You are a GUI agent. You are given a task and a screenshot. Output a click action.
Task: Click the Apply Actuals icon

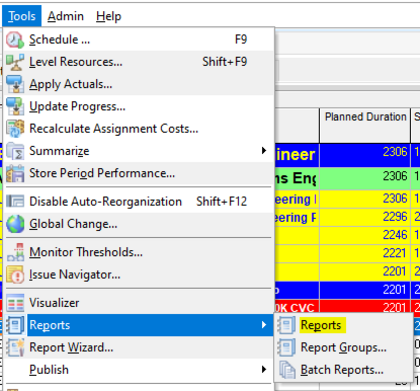click(15, 84)
